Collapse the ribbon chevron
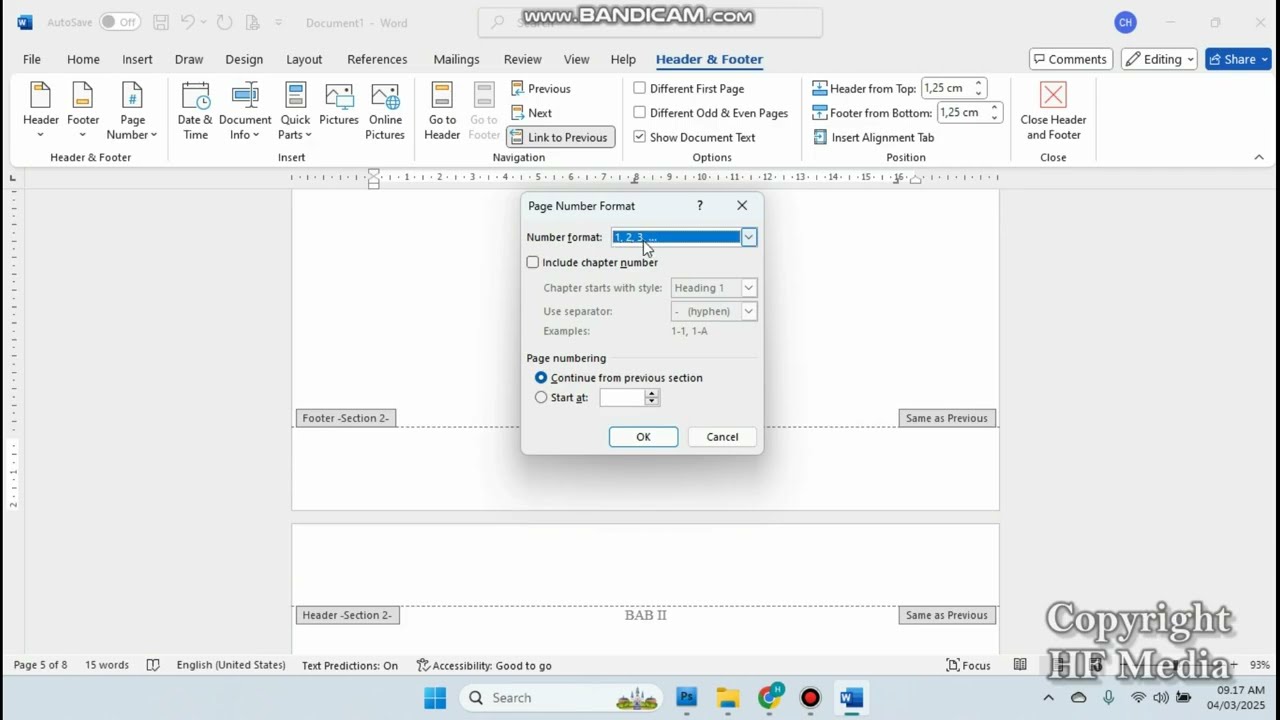1280x720 pixels. [x=1259, y=157]
